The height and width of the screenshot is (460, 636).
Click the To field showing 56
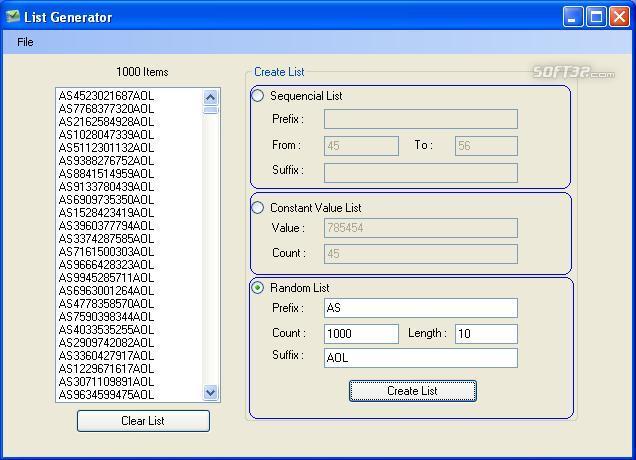click(486, 146)
